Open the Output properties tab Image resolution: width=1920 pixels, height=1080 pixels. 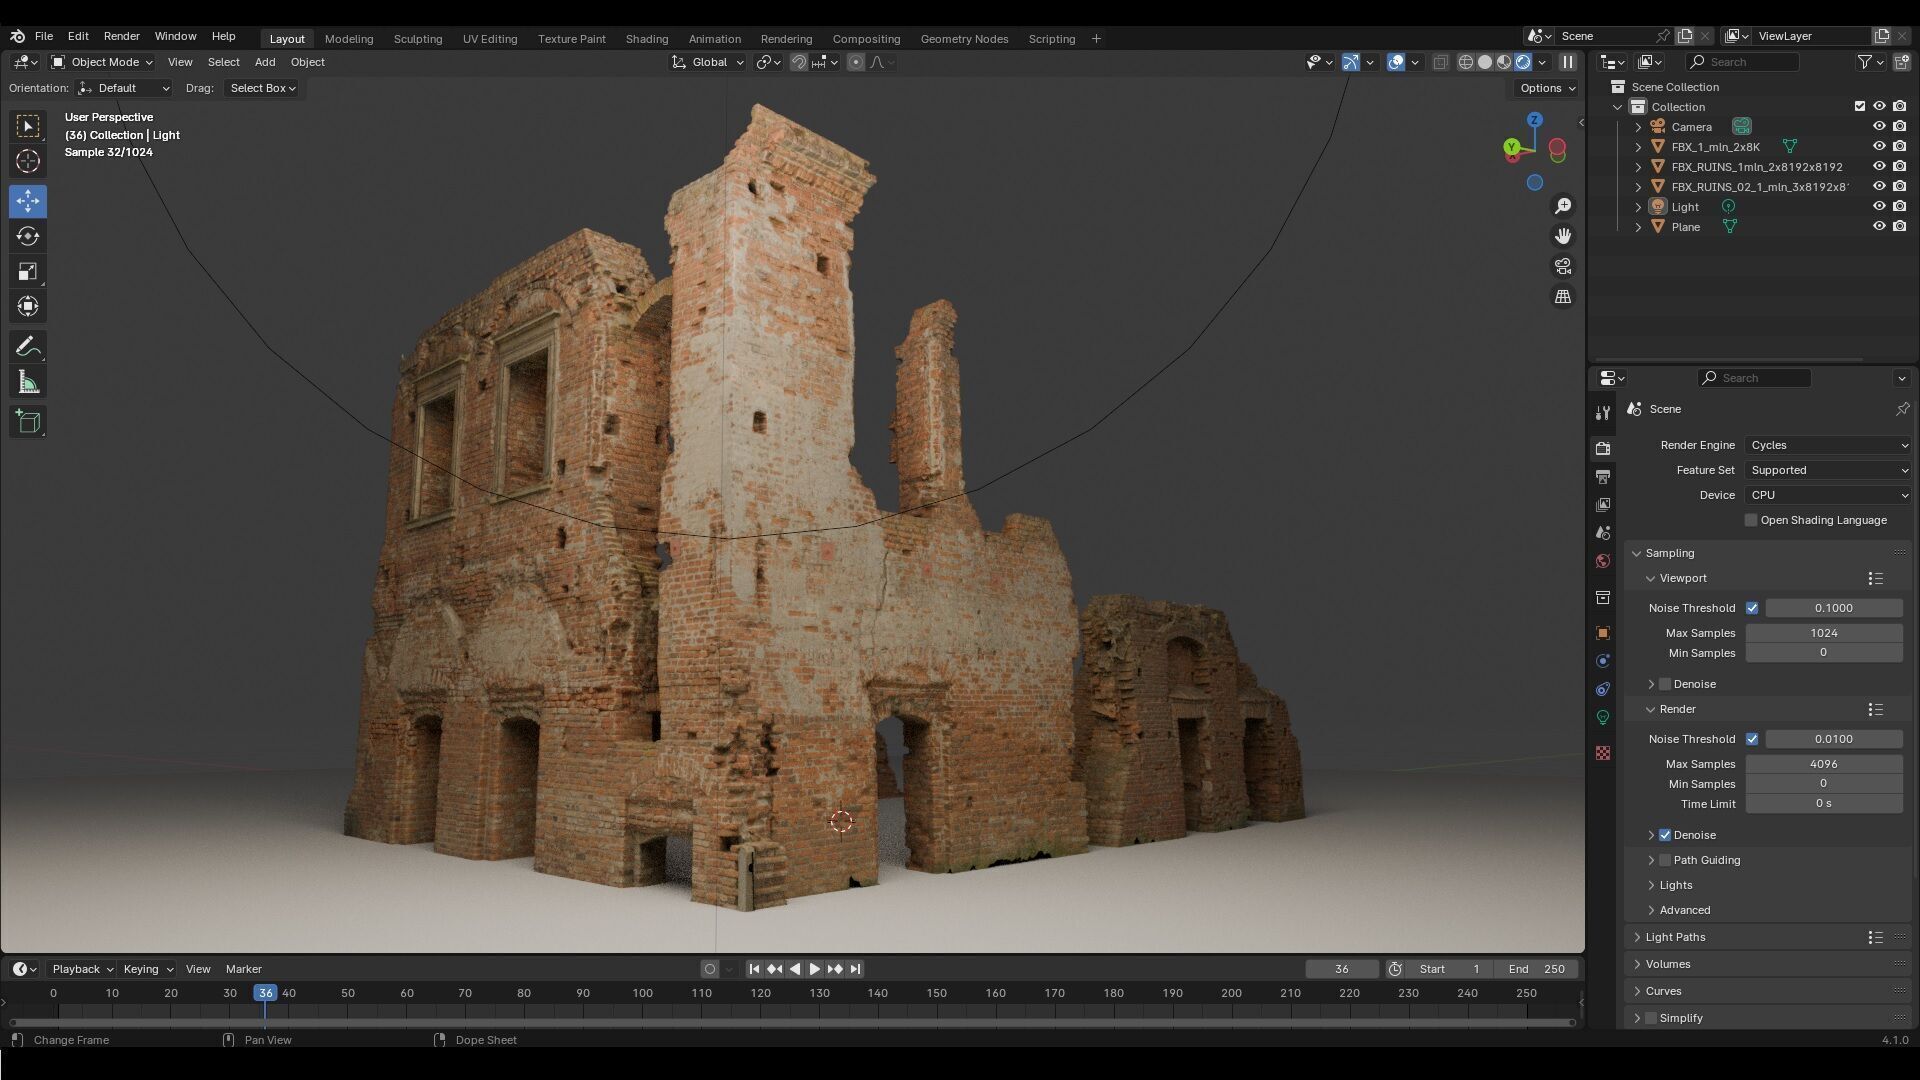coord(1603,476)
